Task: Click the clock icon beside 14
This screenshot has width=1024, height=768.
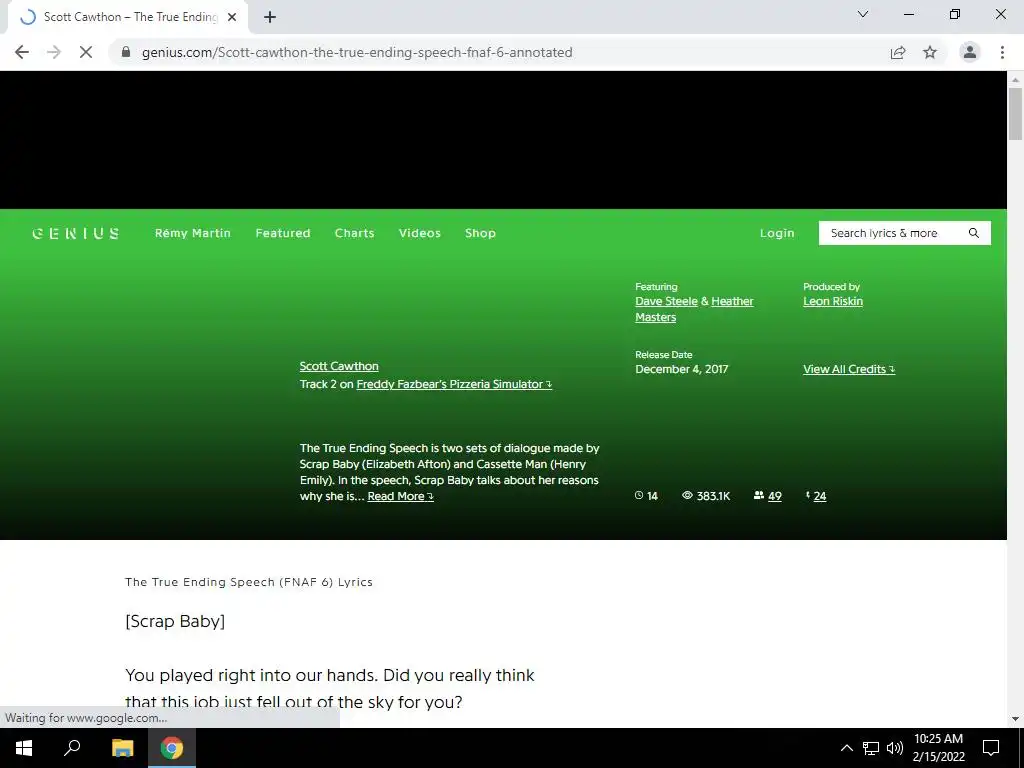Action: [x=639, y=496]
